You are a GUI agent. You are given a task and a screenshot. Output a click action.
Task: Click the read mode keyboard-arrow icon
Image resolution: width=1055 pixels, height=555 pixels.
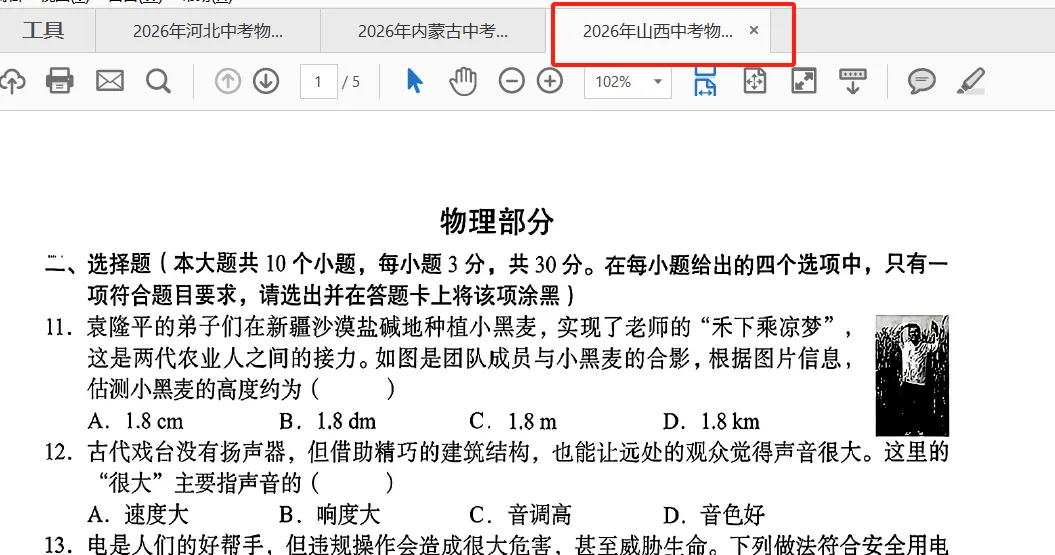click(x=852, y=81)
